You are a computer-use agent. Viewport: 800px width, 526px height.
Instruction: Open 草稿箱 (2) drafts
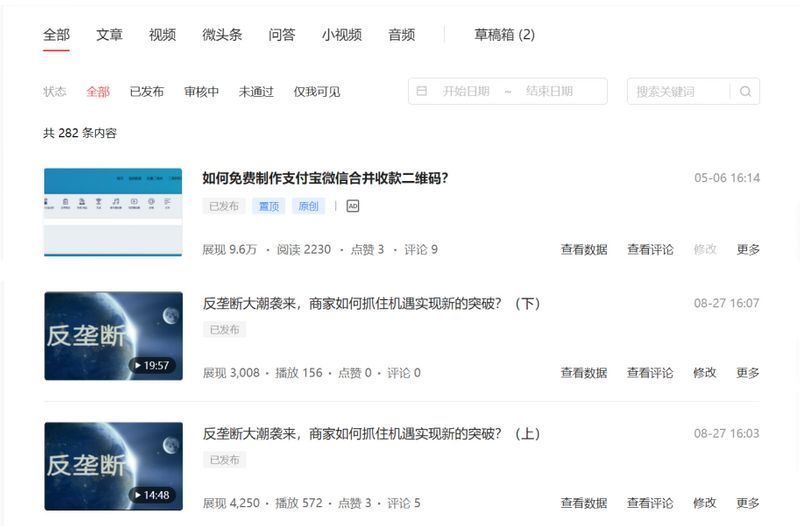click(x=504, y=35)
